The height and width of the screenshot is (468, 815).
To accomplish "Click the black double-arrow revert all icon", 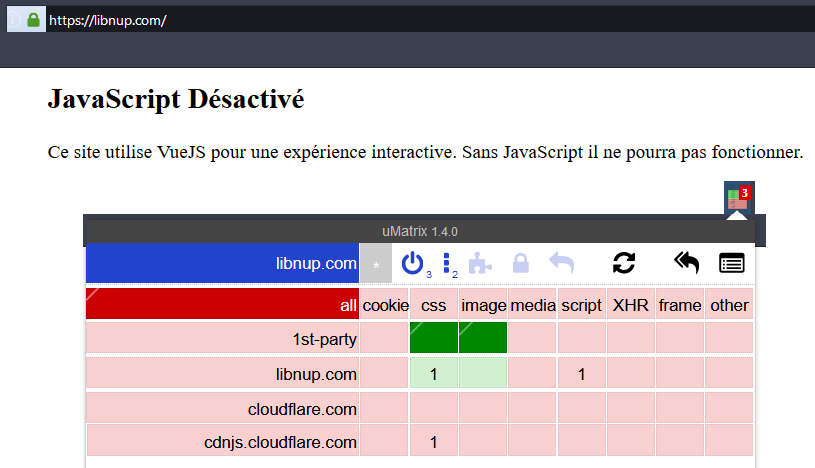I will [687, 263].
